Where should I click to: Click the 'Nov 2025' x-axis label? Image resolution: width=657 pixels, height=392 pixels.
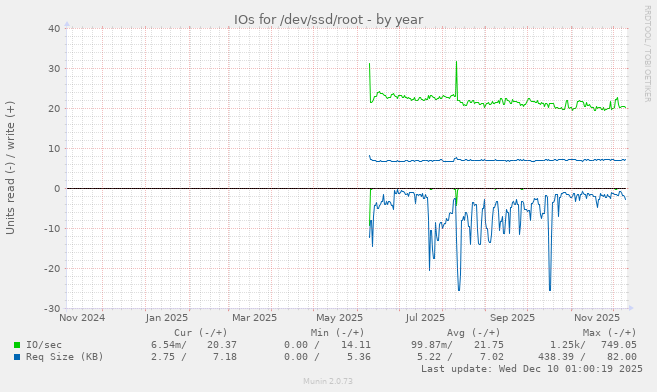[x=597, y=318]
